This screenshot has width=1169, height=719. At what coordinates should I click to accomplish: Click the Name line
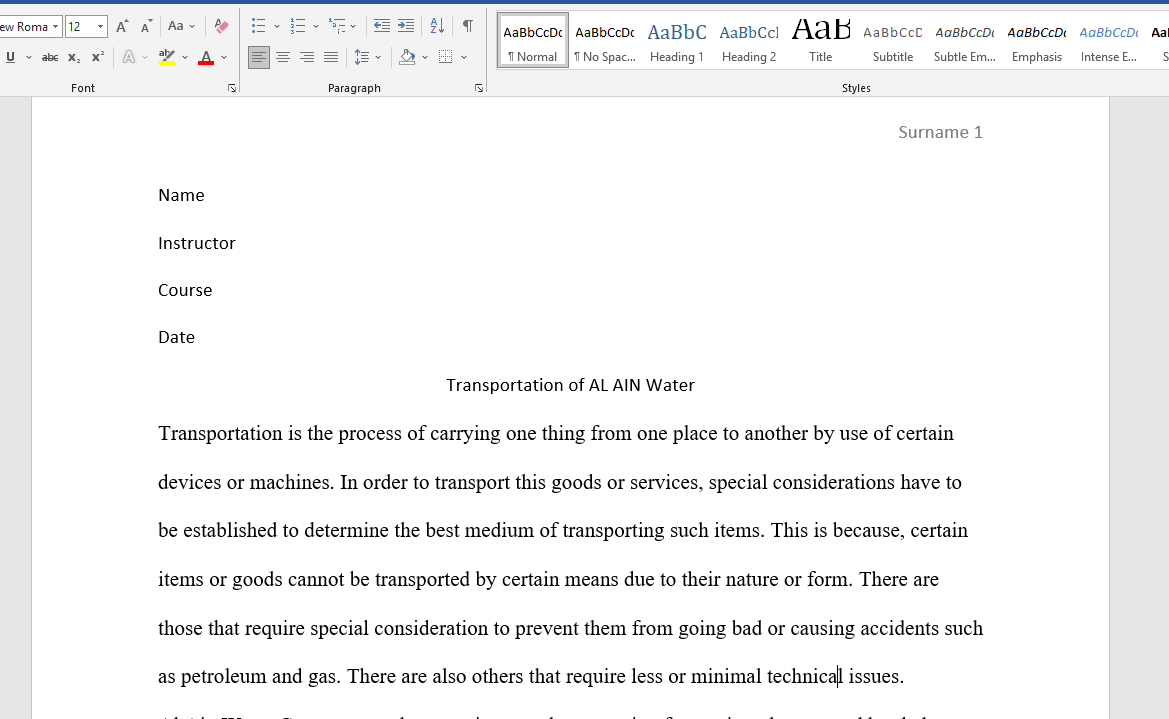[181, 195]
